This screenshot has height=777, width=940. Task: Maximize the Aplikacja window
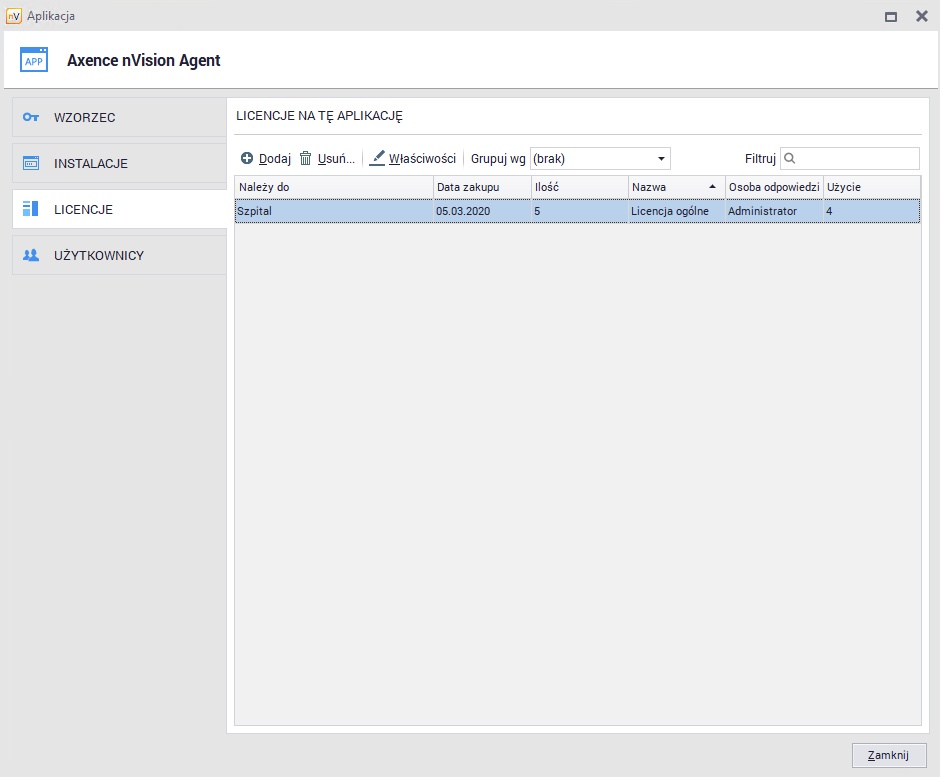pos(891,16)
